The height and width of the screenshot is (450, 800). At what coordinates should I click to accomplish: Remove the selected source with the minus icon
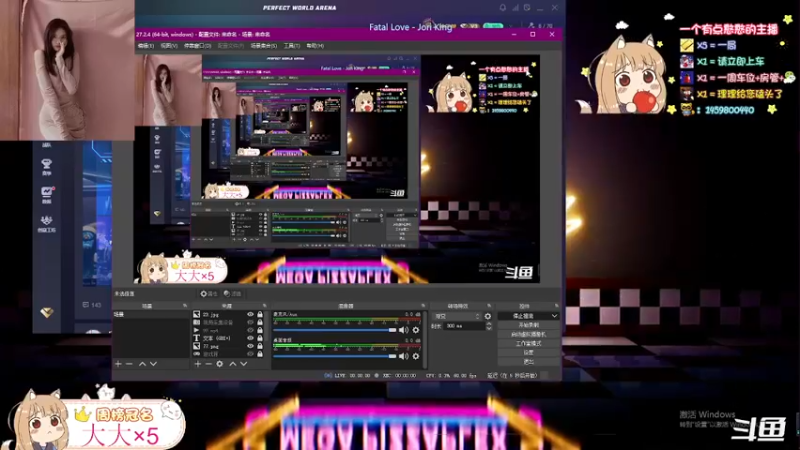[208, 364]
